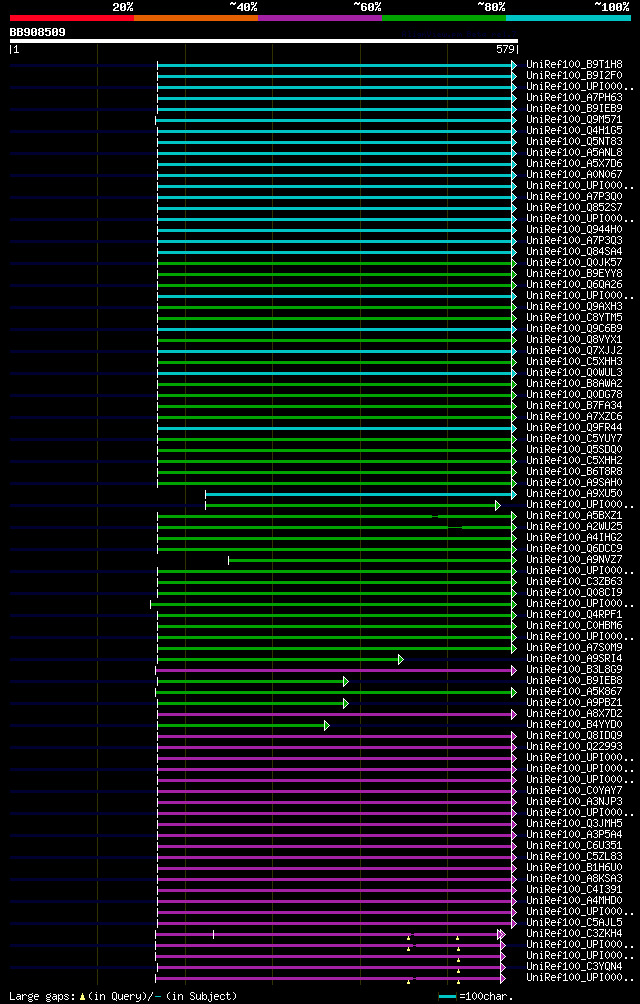Open hit UniRef100_A7S0M9
Viewport: 640px width, 1004px height.
574,647
